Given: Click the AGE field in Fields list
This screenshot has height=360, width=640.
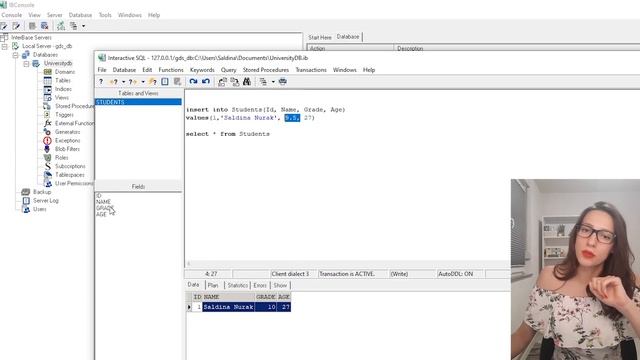Looking at the screenshot, I should [101, 214].
